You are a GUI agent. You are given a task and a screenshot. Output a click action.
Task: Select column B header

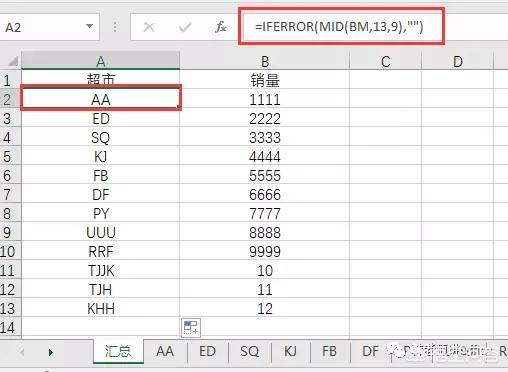click(x=265, y=61)
